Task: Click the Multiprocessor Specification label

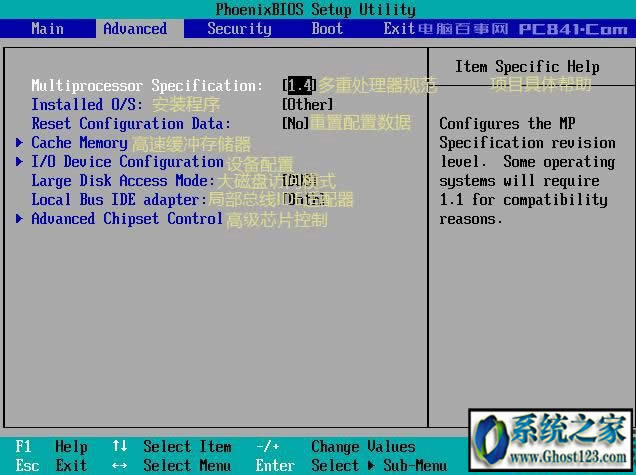Action: pos(147,85)
